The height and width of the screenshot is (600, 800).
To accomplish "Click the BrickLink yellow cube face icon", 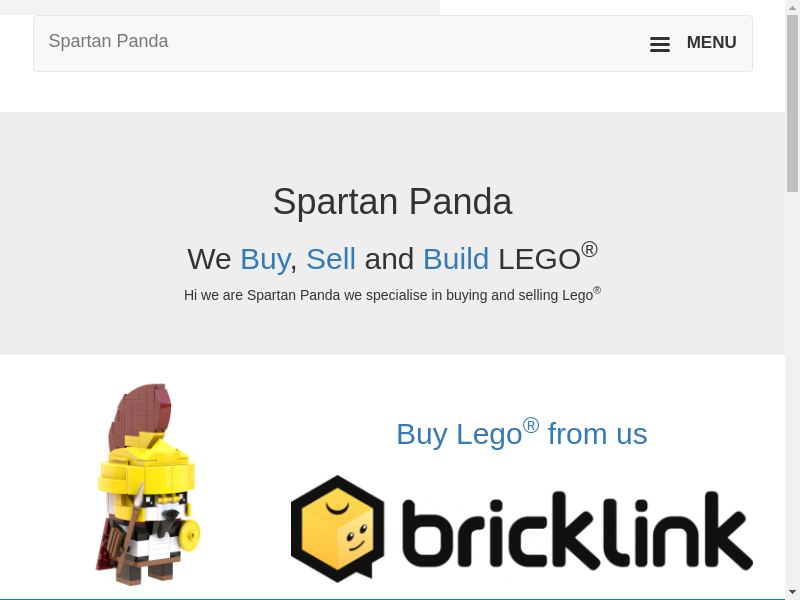I will click(337, 528).
